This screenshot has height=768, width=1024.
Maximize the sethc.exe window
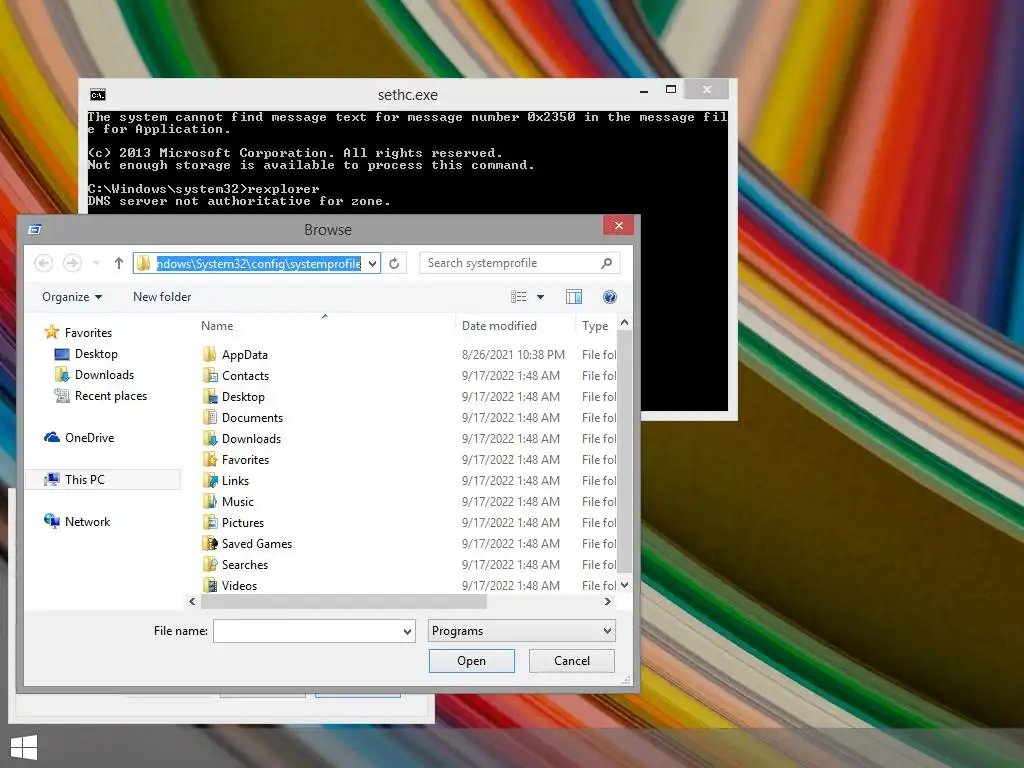click(671, 89)
